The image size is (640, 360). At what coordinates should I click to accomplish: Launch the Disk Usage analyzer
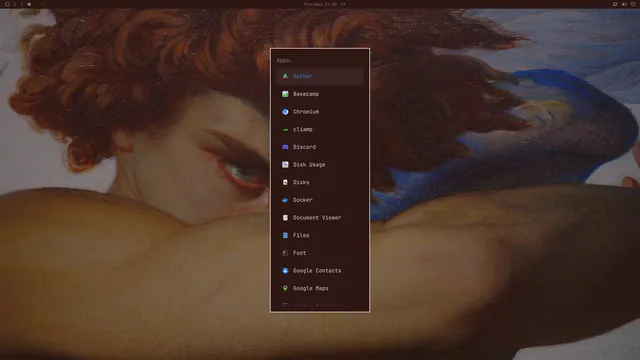[x=320, y=164]
